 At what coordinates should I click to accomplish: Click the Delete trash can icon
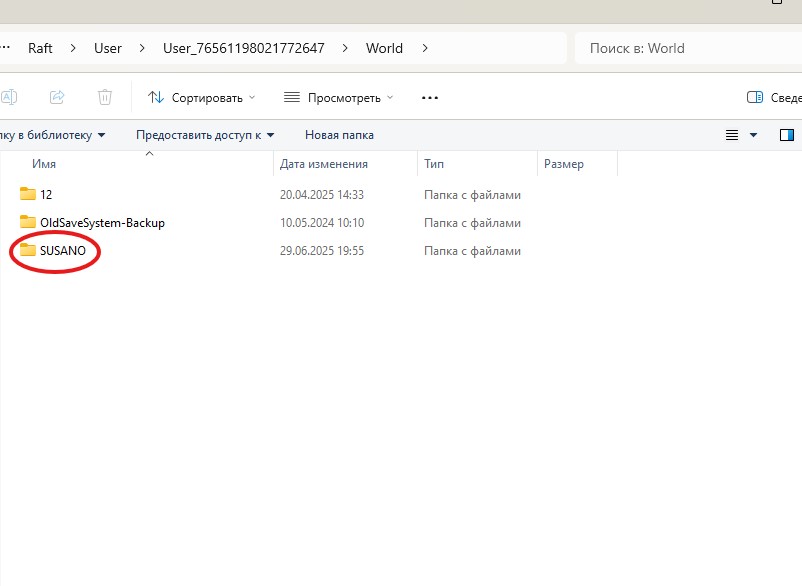(x=105, y=97)
